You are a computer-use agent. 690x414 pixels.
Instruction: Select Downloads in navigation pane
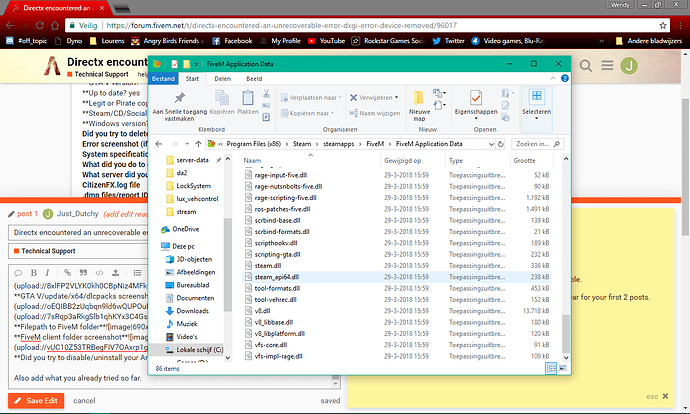192,311
